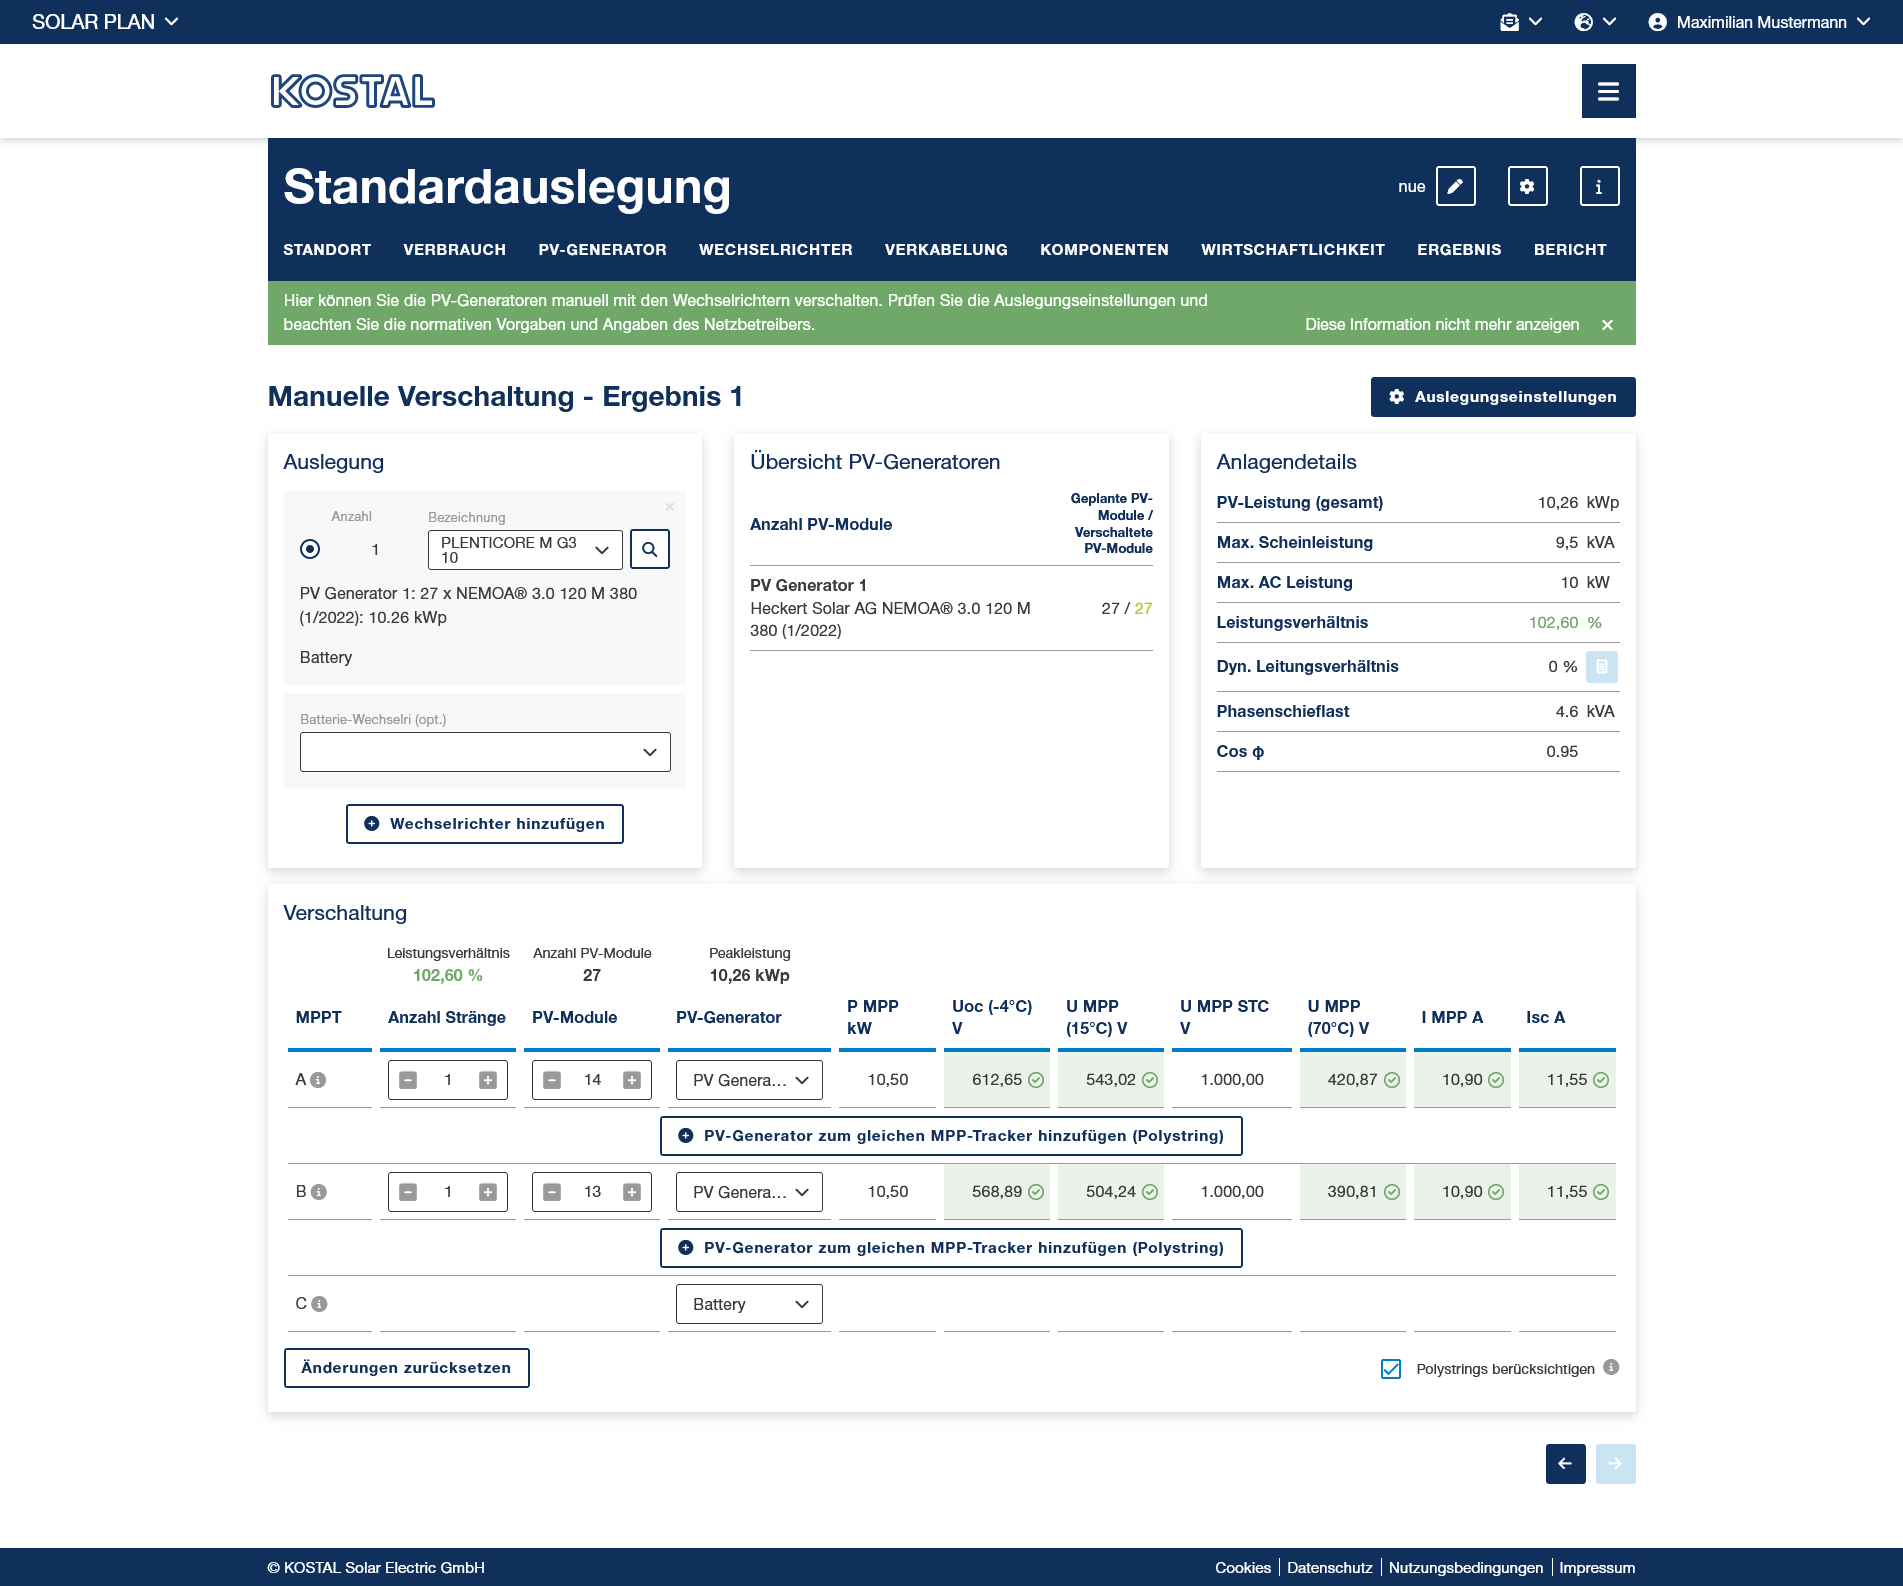Switch to the VERBRAUCH tab
The image size is (1903, 1586).
click(x=454, y=250)
